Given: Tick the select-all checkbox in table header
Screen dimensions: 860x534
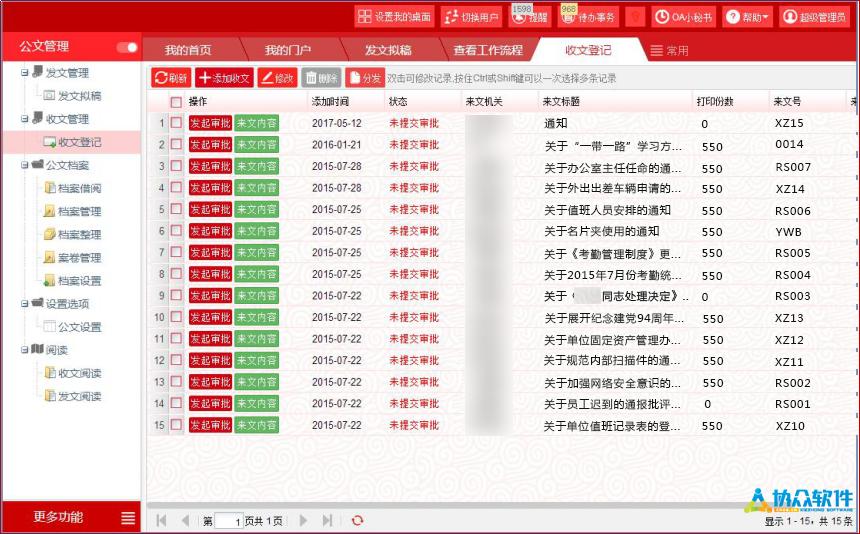Looking at the screenshot, I should (176, 102).
